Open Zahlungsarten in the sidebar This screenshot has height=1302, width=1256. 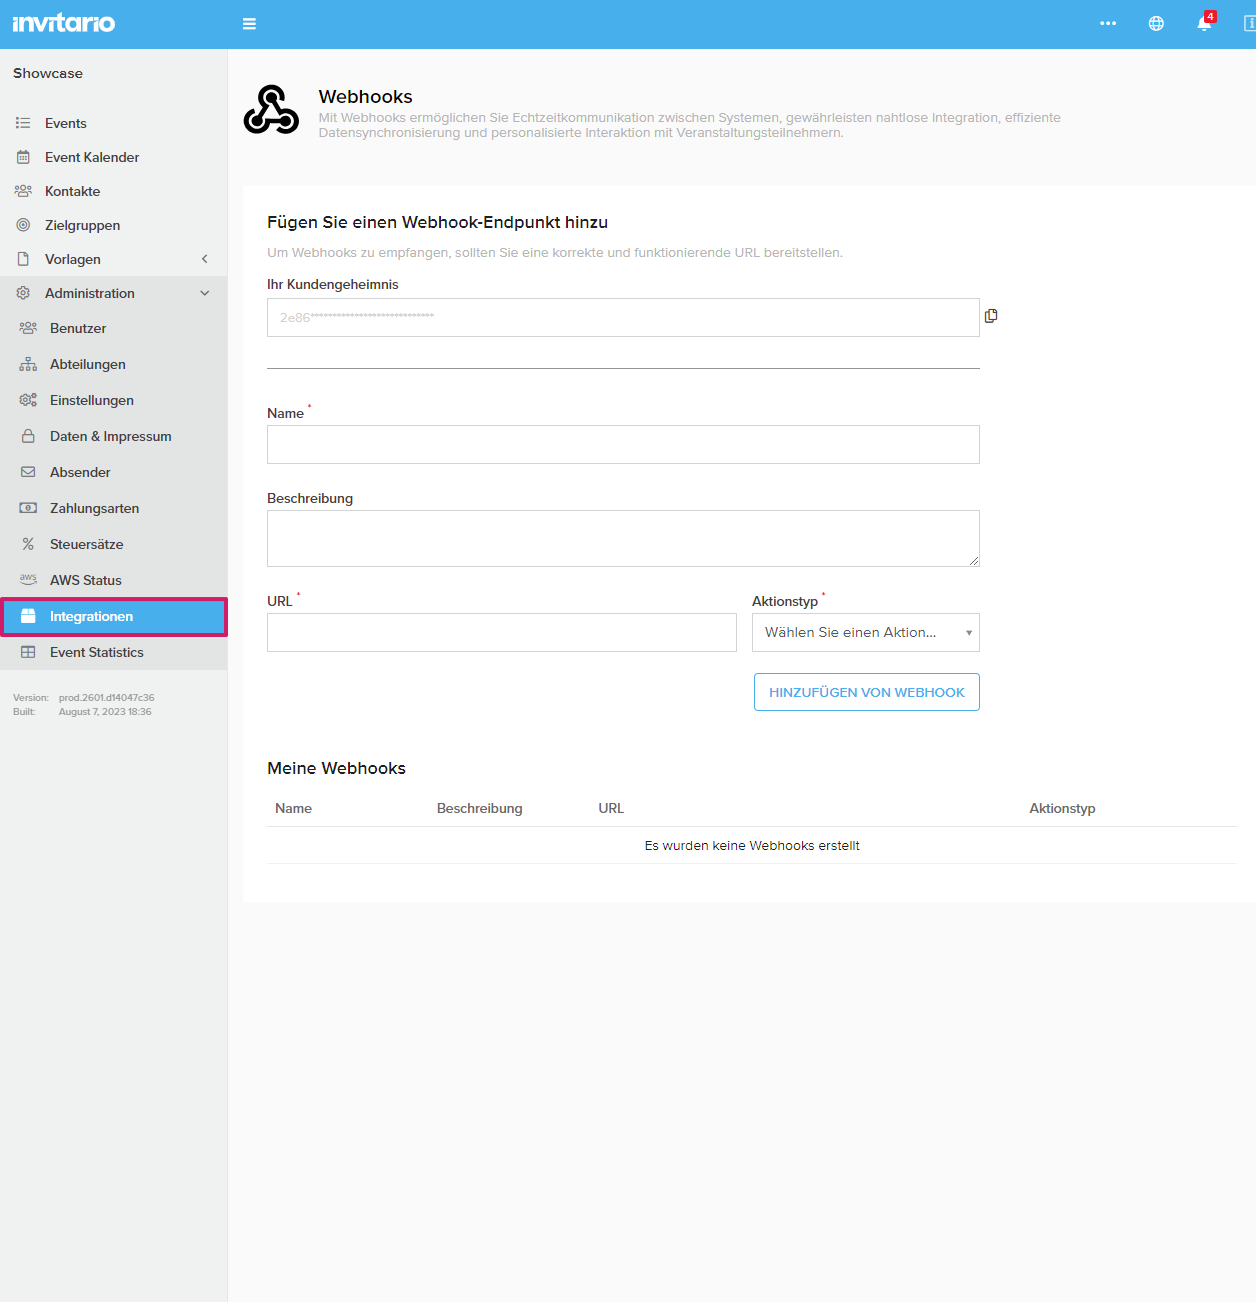[94, 508]
